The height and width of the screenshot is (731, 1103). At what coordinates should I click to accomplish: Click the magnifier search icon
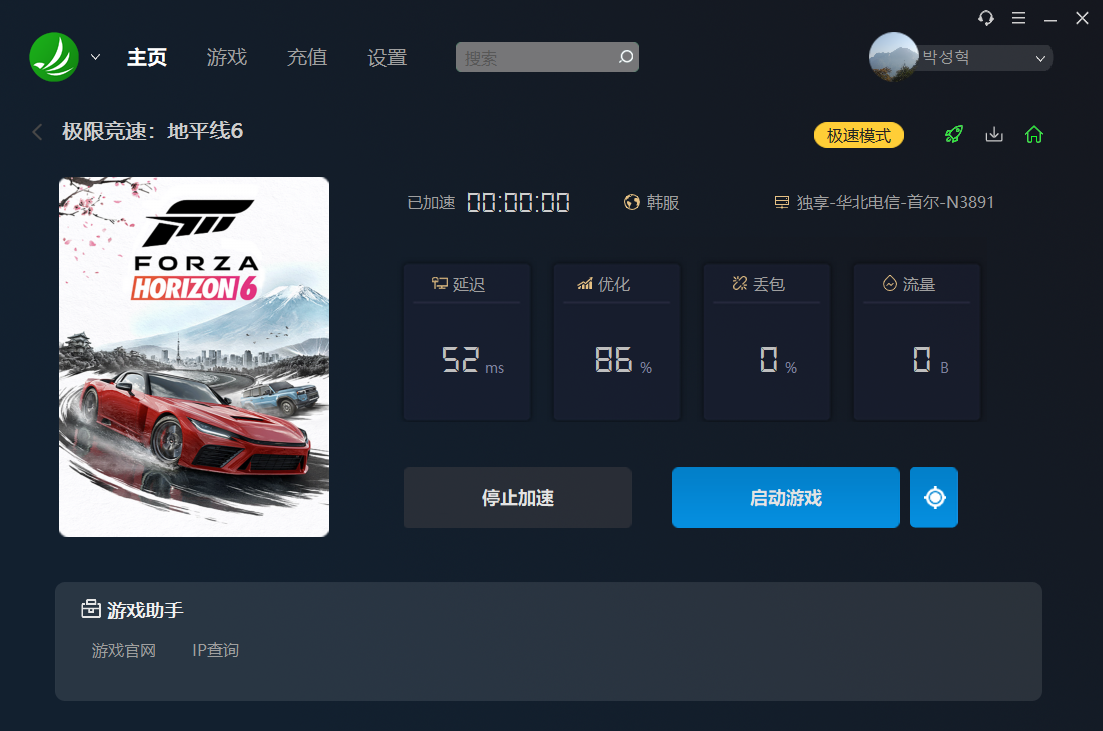625,57
